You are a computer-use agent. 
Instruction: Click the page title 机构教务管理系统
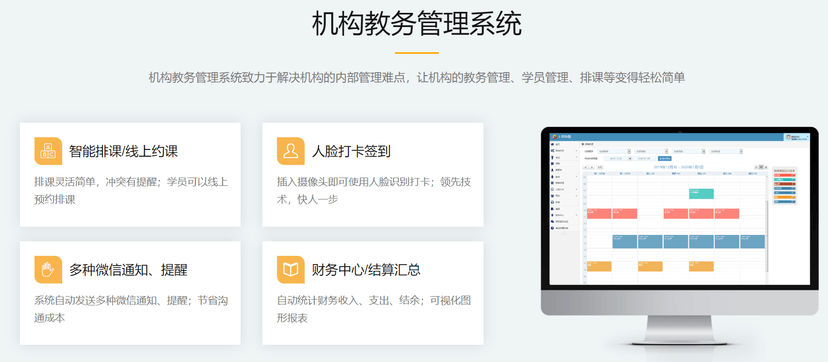(x=417, y=24)
